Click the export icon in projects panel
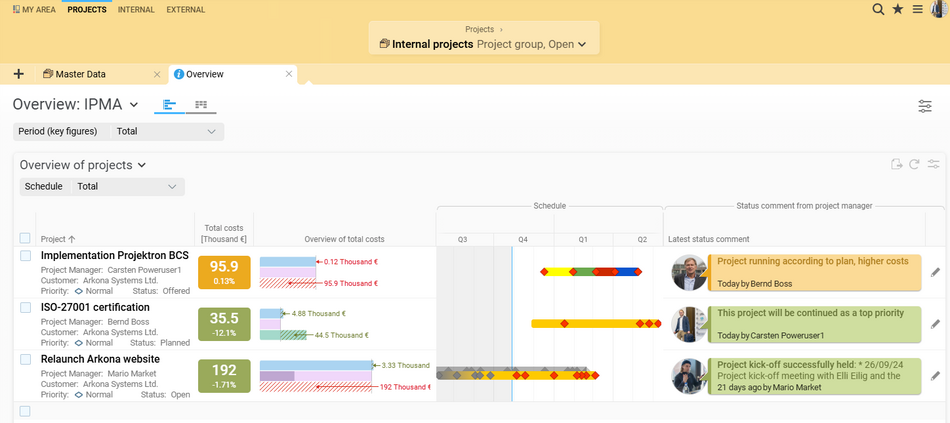The height and width of the screenshot is (423, 950). click(x=897, y=165)
